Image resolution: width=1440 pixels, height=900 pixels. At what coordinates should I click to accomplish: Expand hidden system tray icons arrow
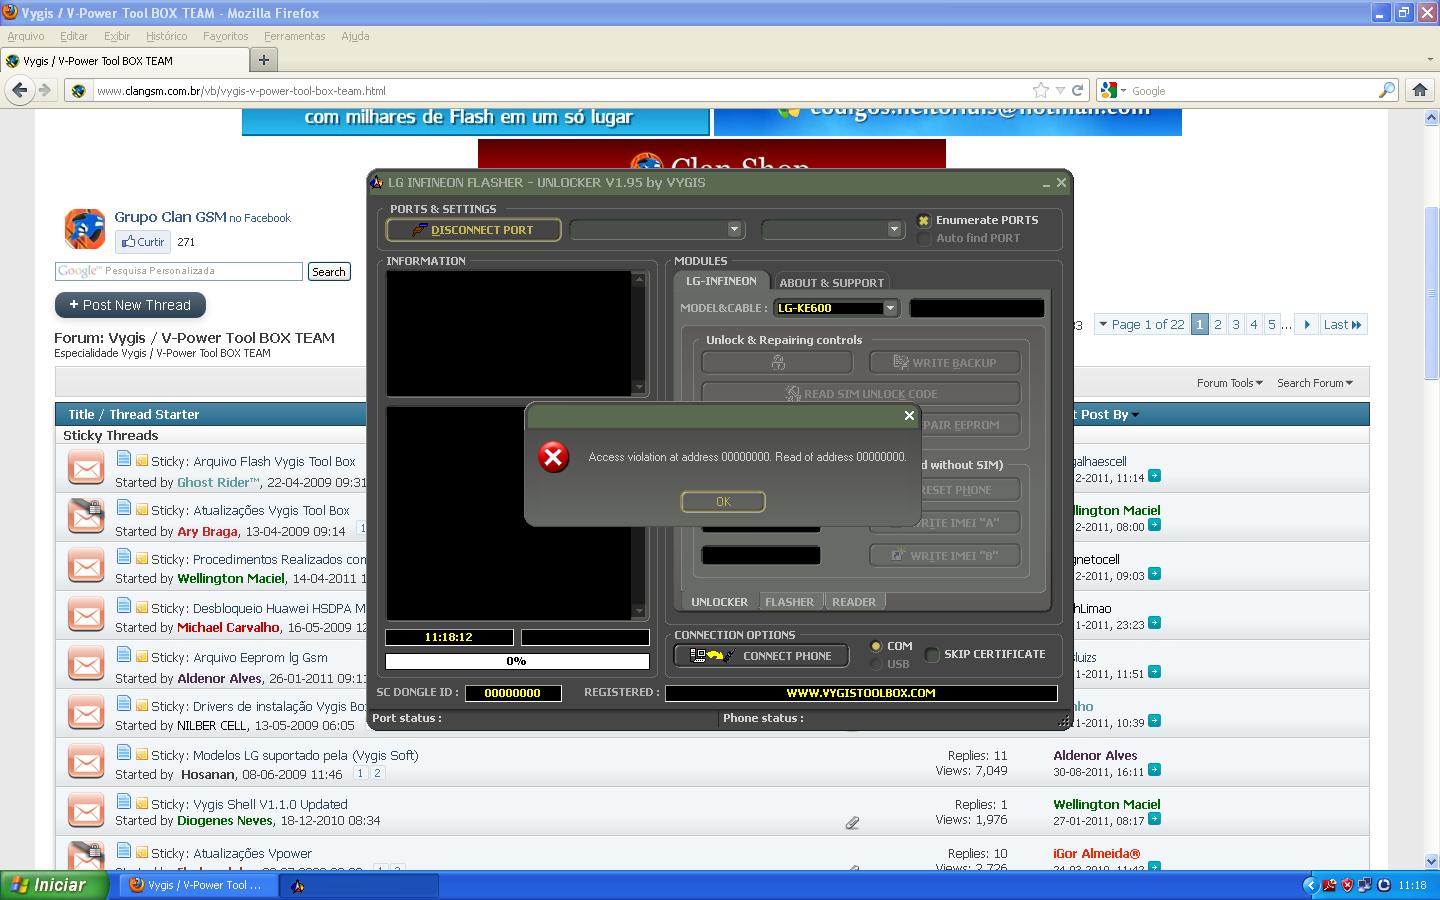[1310, 885]
